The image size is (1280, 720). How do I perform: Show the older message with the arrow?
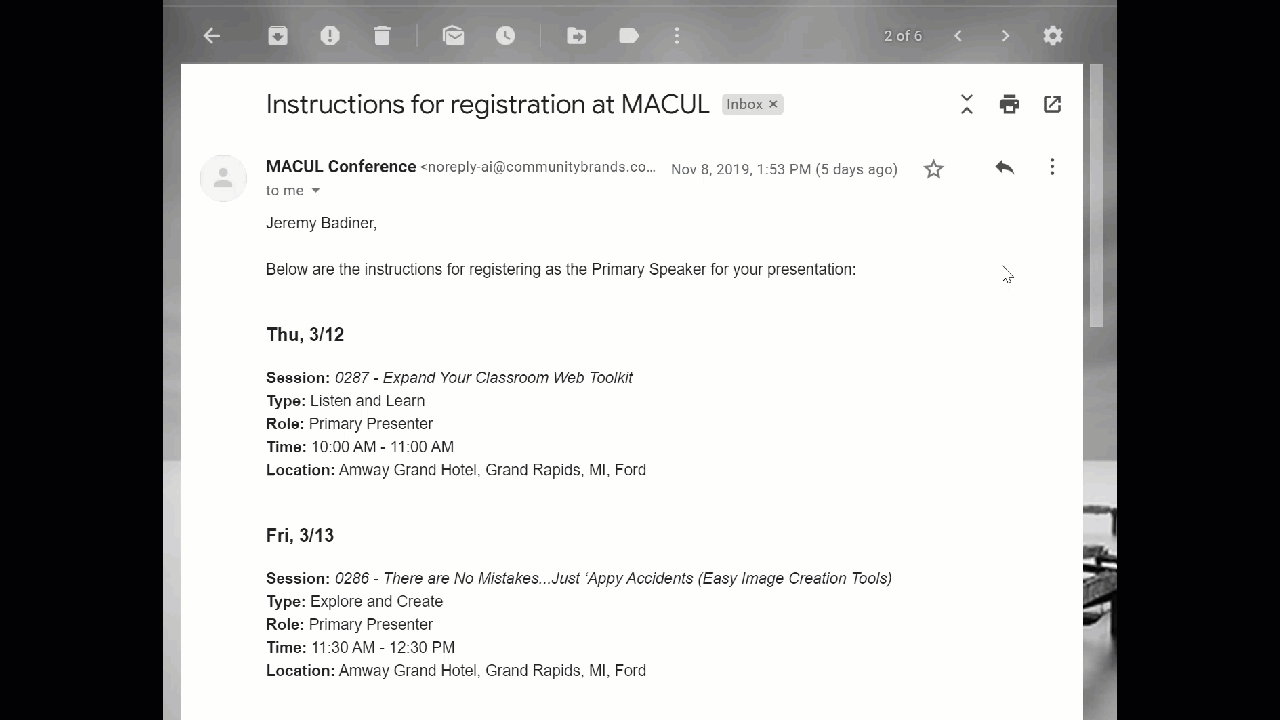pyautogui.click(x=1005, y=36)
